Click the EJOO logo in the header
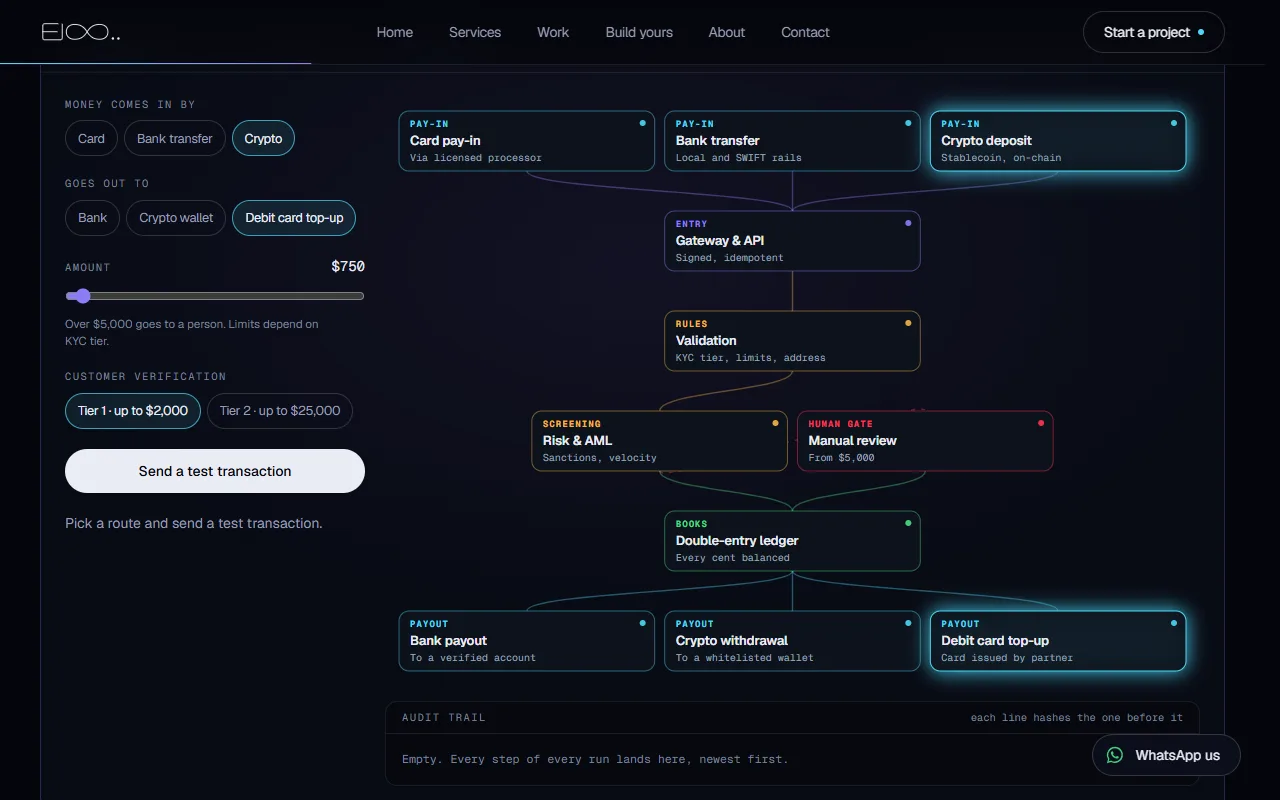1280x800 pixels. pyautogui.click(x=81, y=32)
